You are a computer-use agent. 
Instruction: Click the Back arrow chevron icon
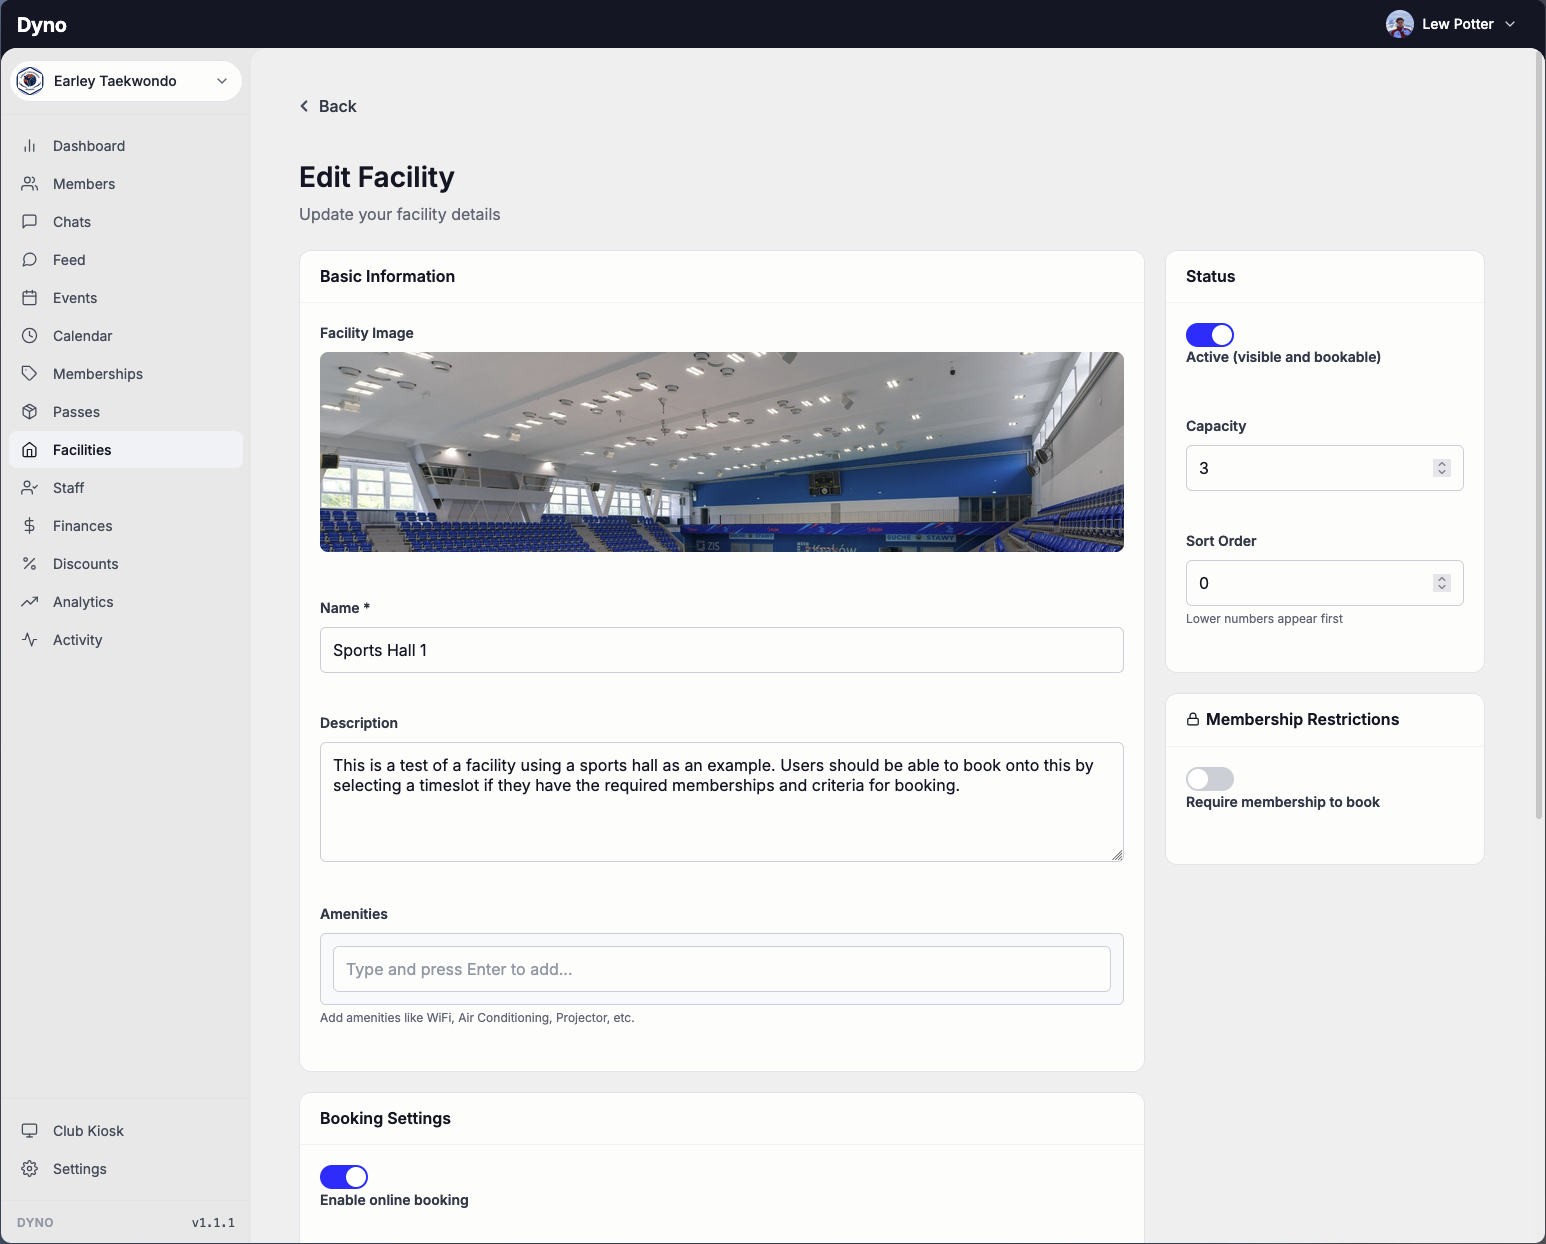(304, 106)
